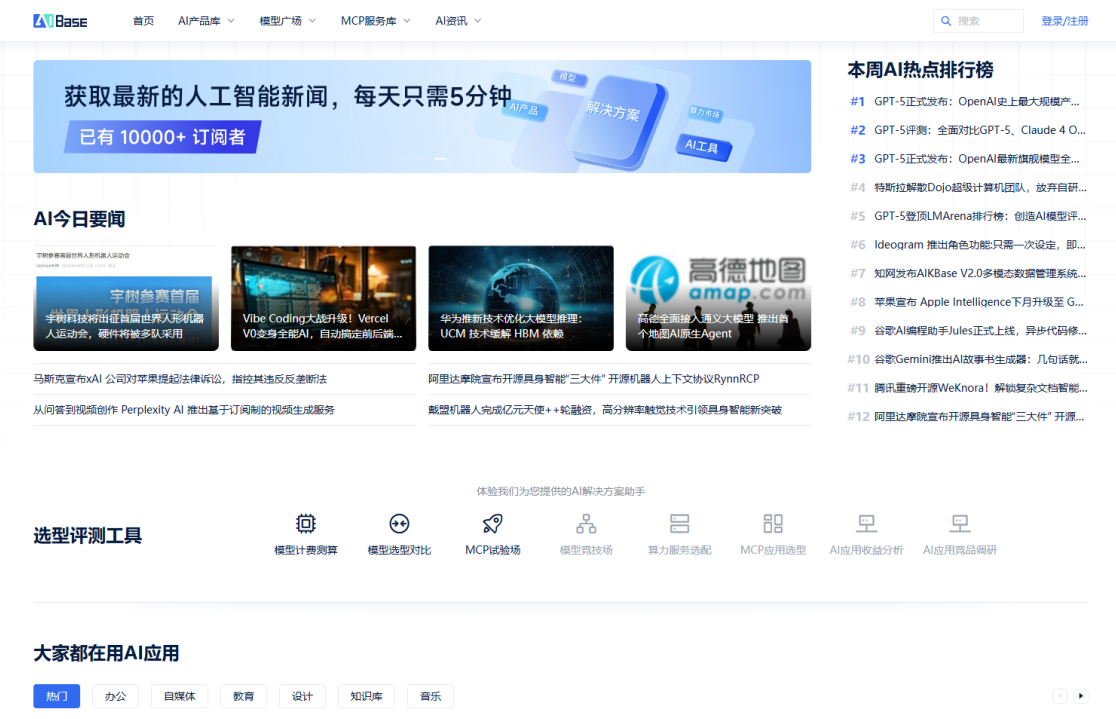Open ranking #3 GPT-5 旗舰模型 article
Screen dimensions: 1116x719
pyautogui.click(x=968, y=159)
